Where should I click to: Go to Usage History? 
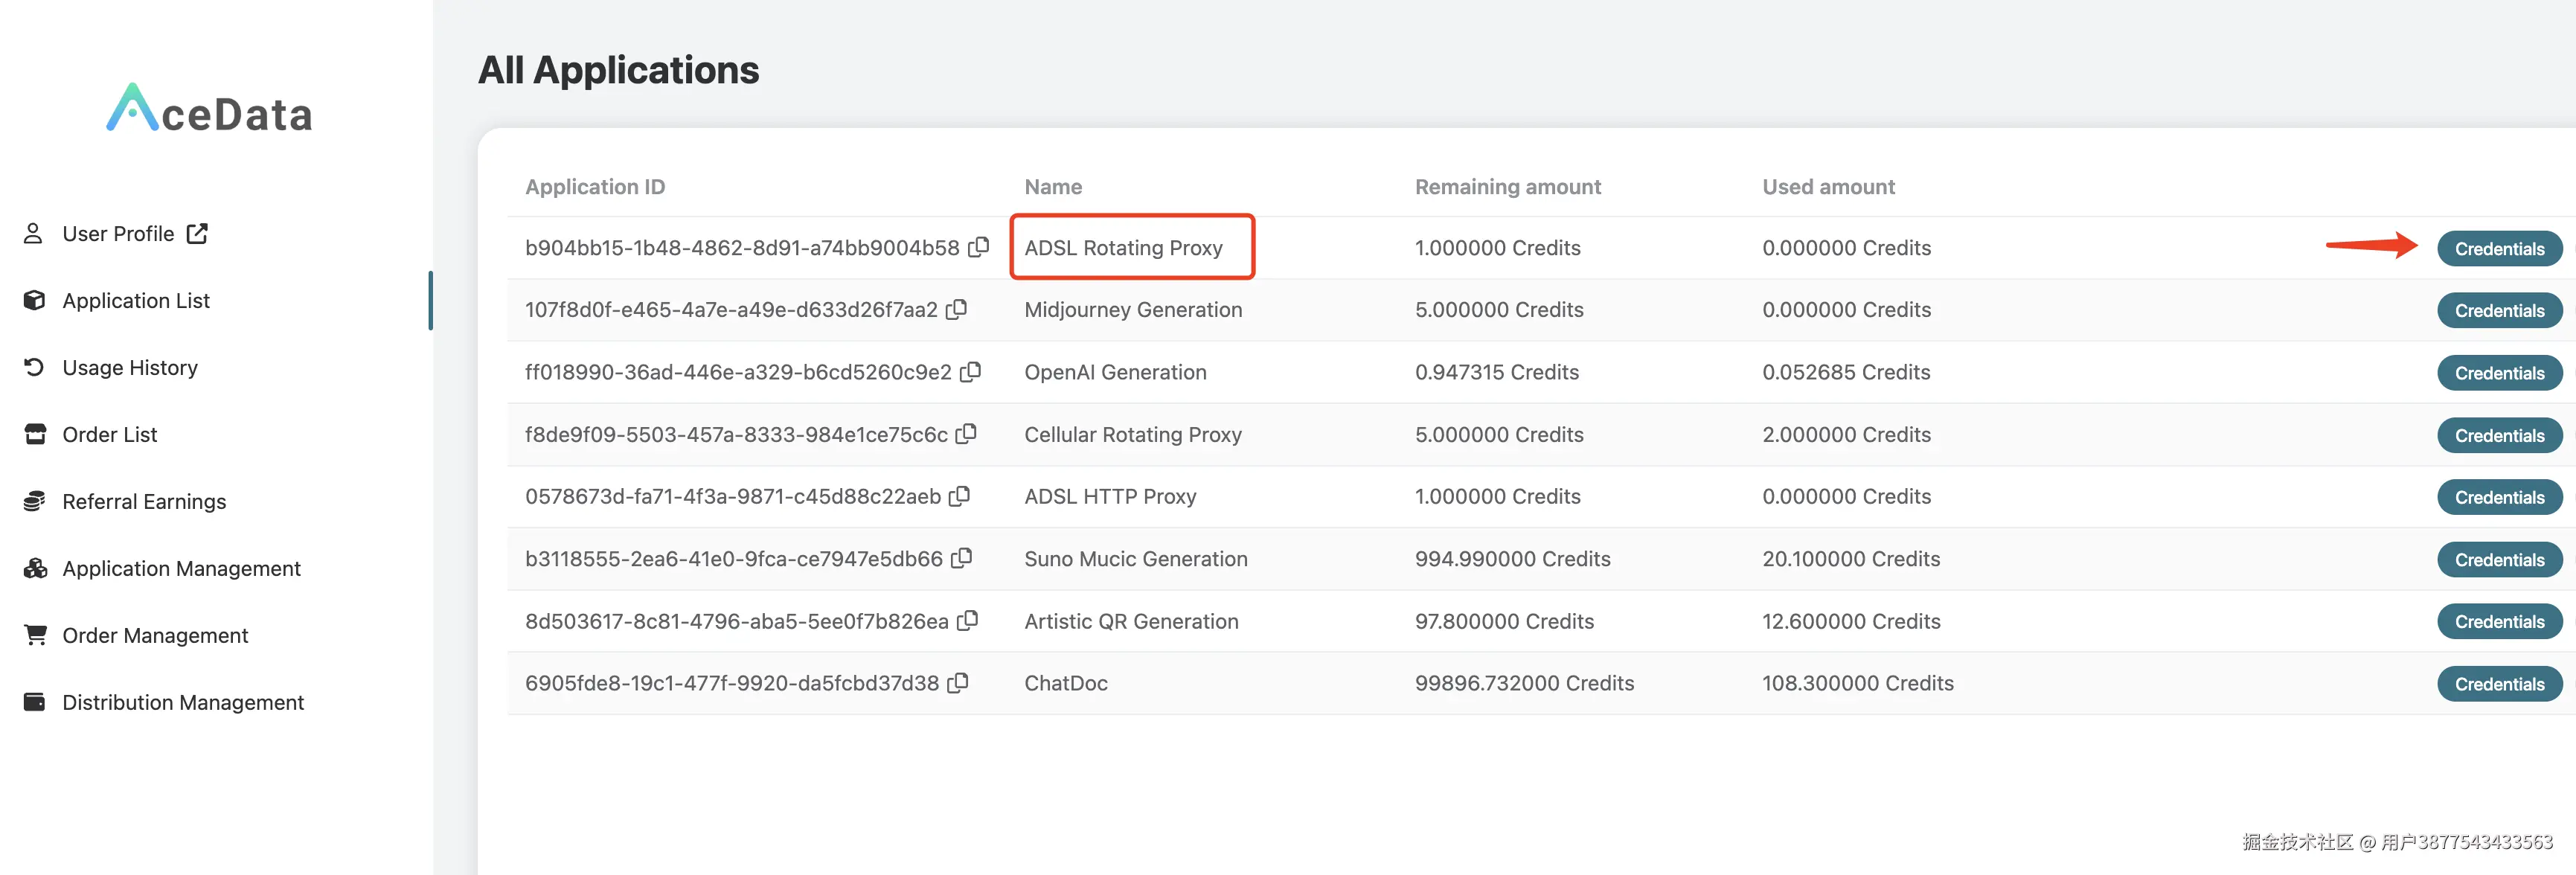point(130,368)
